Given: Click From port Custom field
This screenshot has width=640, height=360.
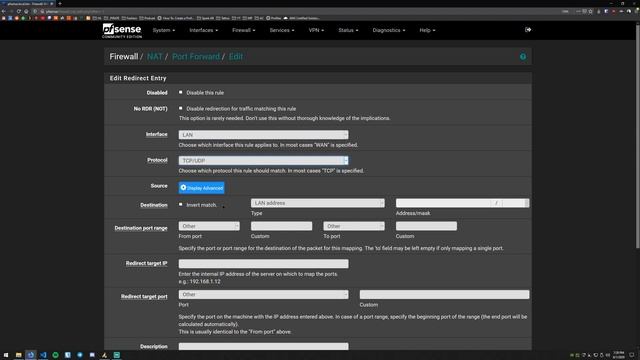Looking at the screenshot, I should coord(282,226).
